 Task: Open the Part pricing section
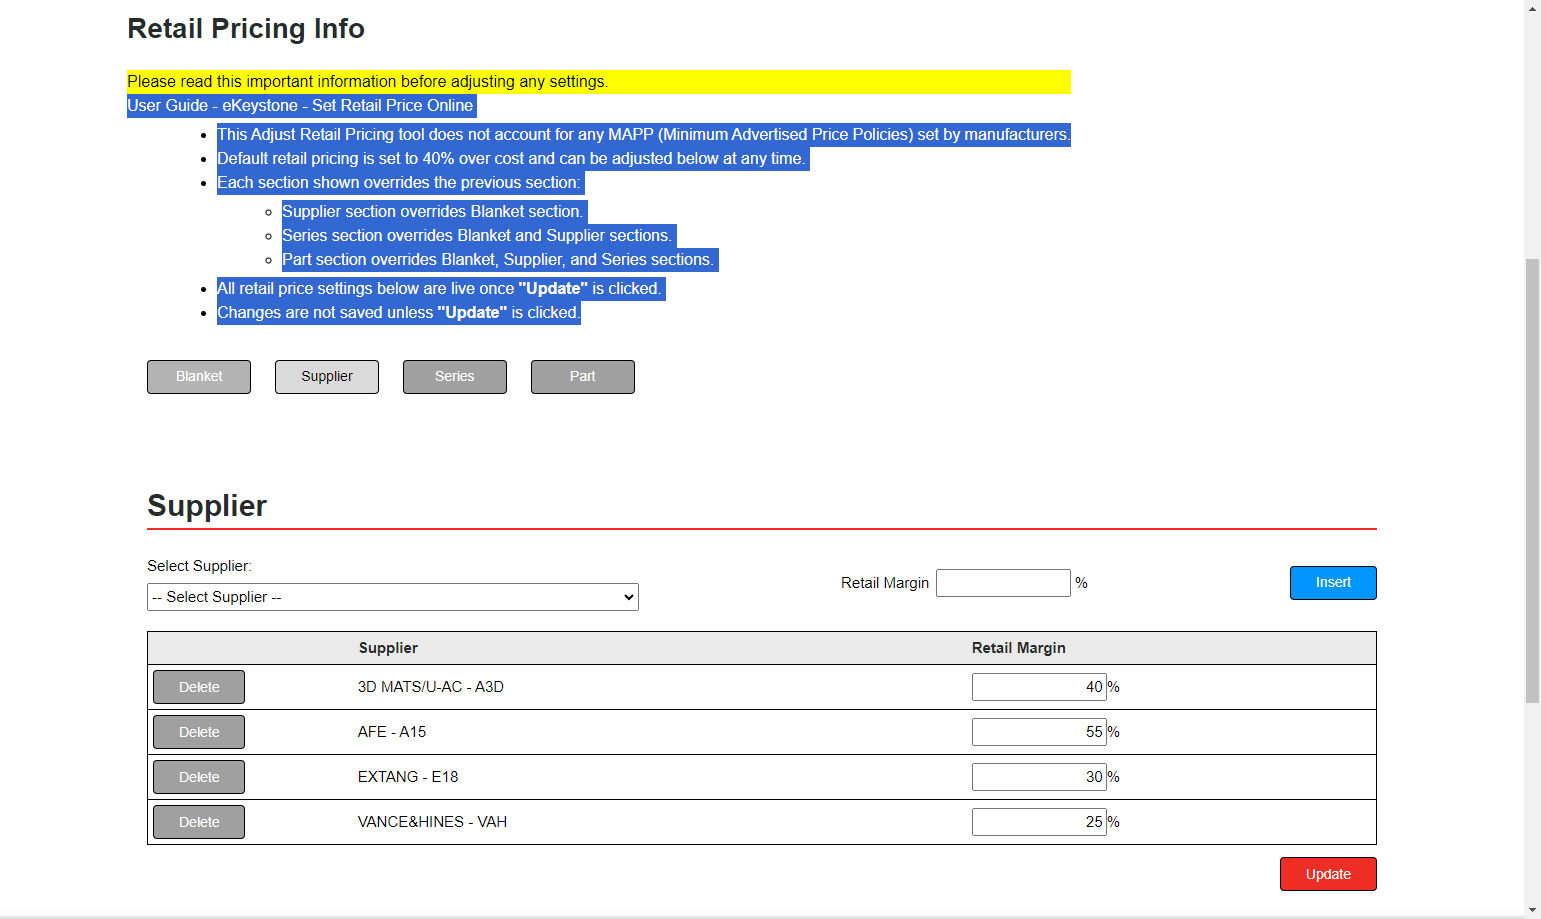coord(583,377)
